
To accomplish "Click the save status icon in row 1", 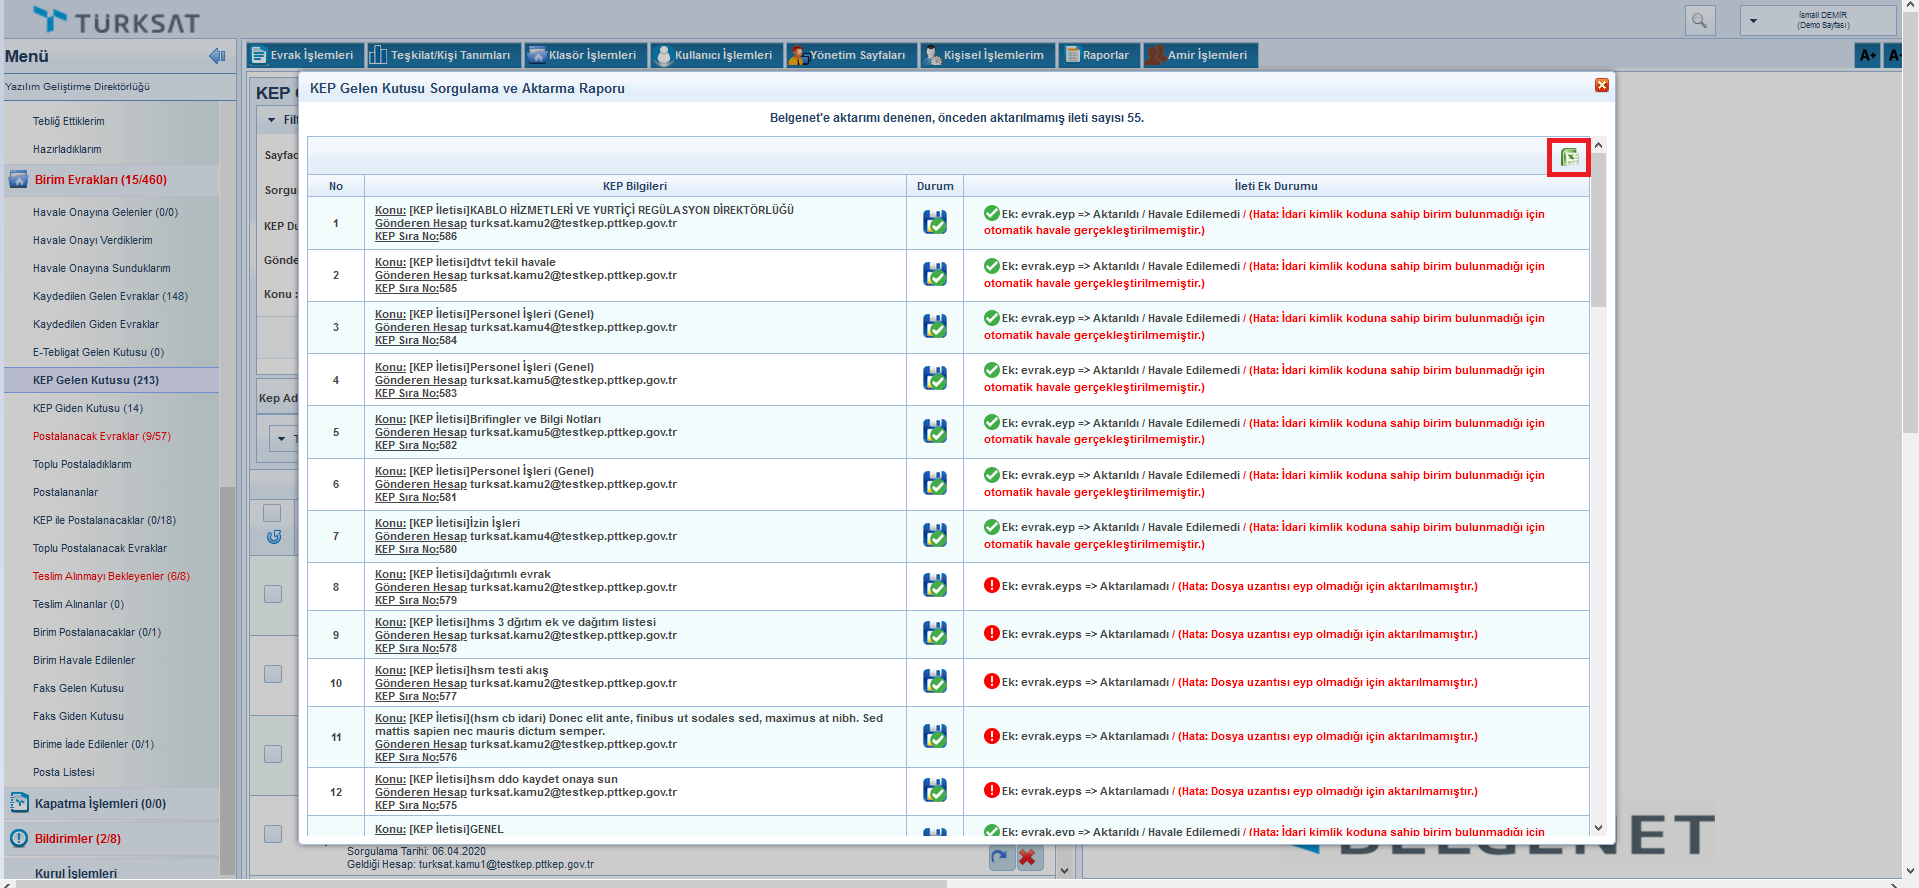I will click(x=934, y=222).
